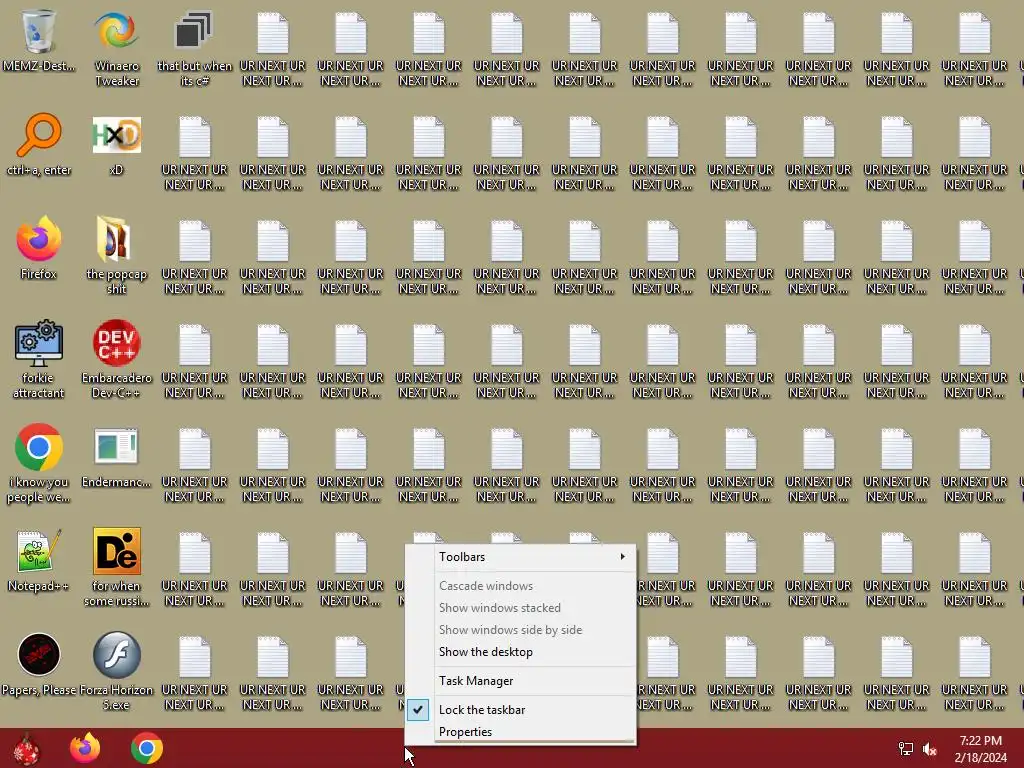Open Chrome from the taskbar
The width and height of the screenshot is (1024, 768).
point(147,748)
